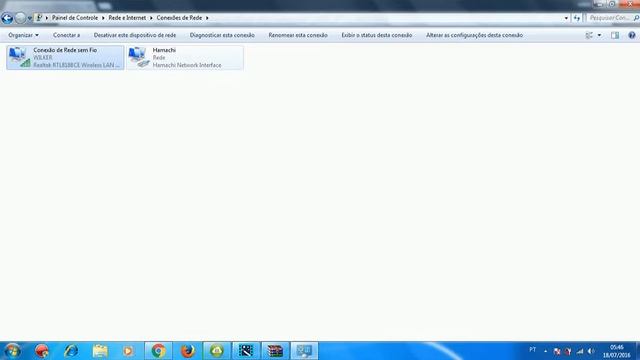The image size is (640, 360).
Task: Launch Windows Media Player from the taskbar
Action: point(128,351)
